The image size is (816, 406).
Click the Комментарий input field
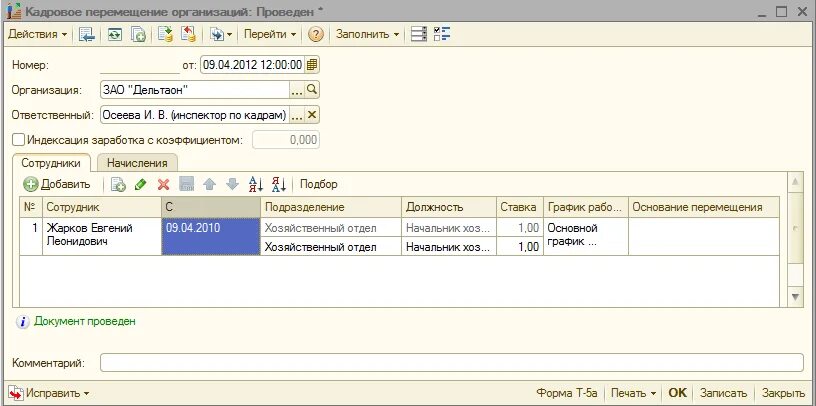coord(452,363)
